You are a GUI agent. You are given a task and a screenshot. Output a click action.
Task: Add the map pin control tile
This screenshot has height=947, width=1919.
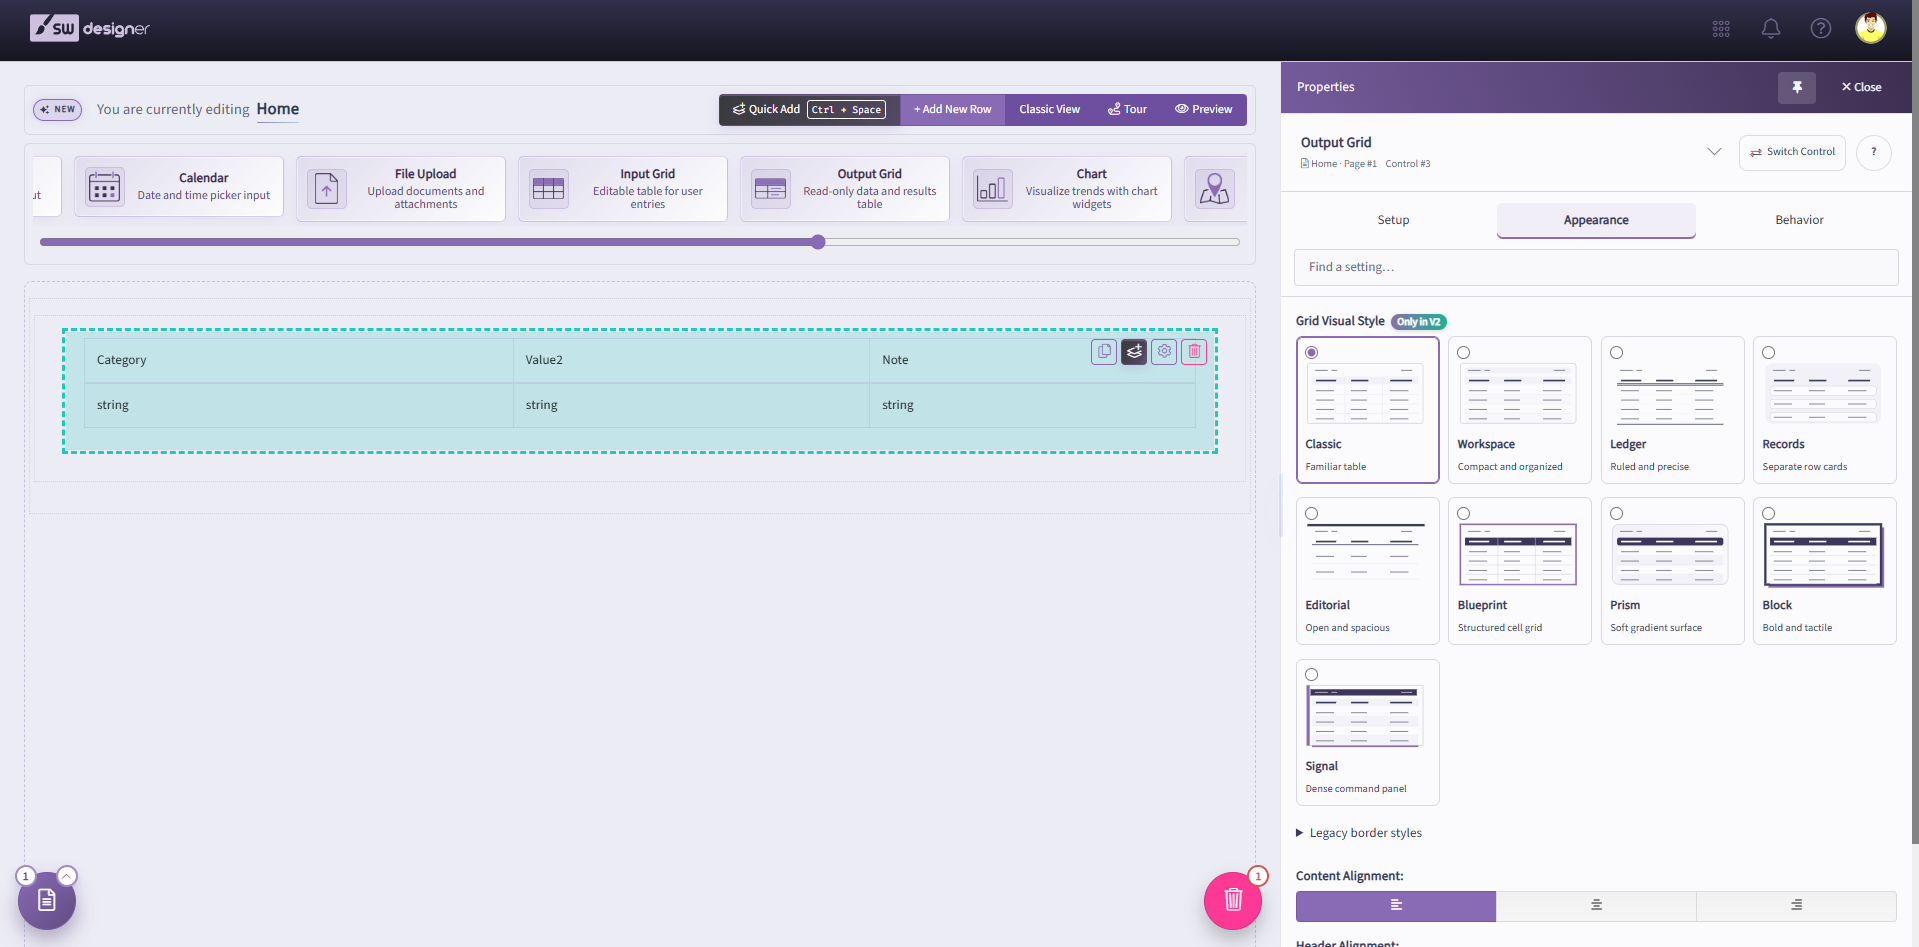click(1215, 189)
